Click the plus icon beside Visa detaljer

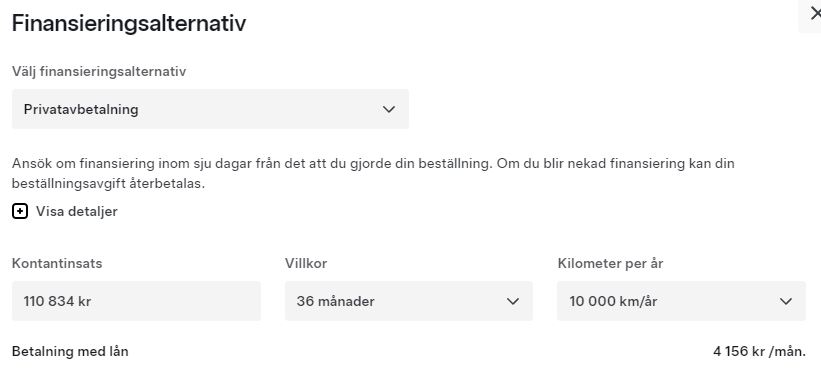pyautogui.click(x=20, y=212)
